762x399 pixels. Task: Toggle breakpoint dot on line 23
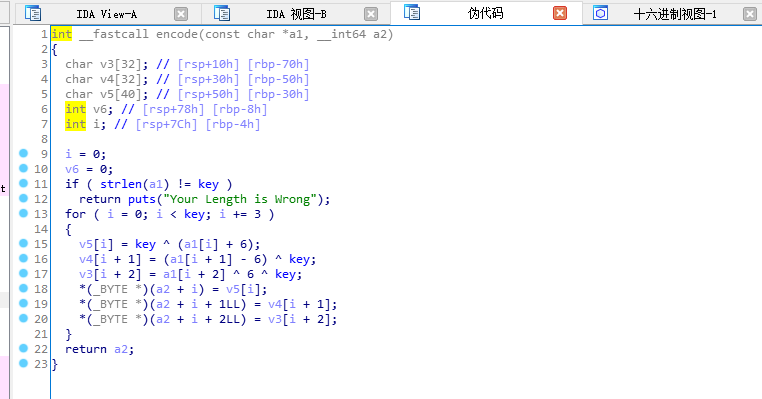tap(23, 363)
